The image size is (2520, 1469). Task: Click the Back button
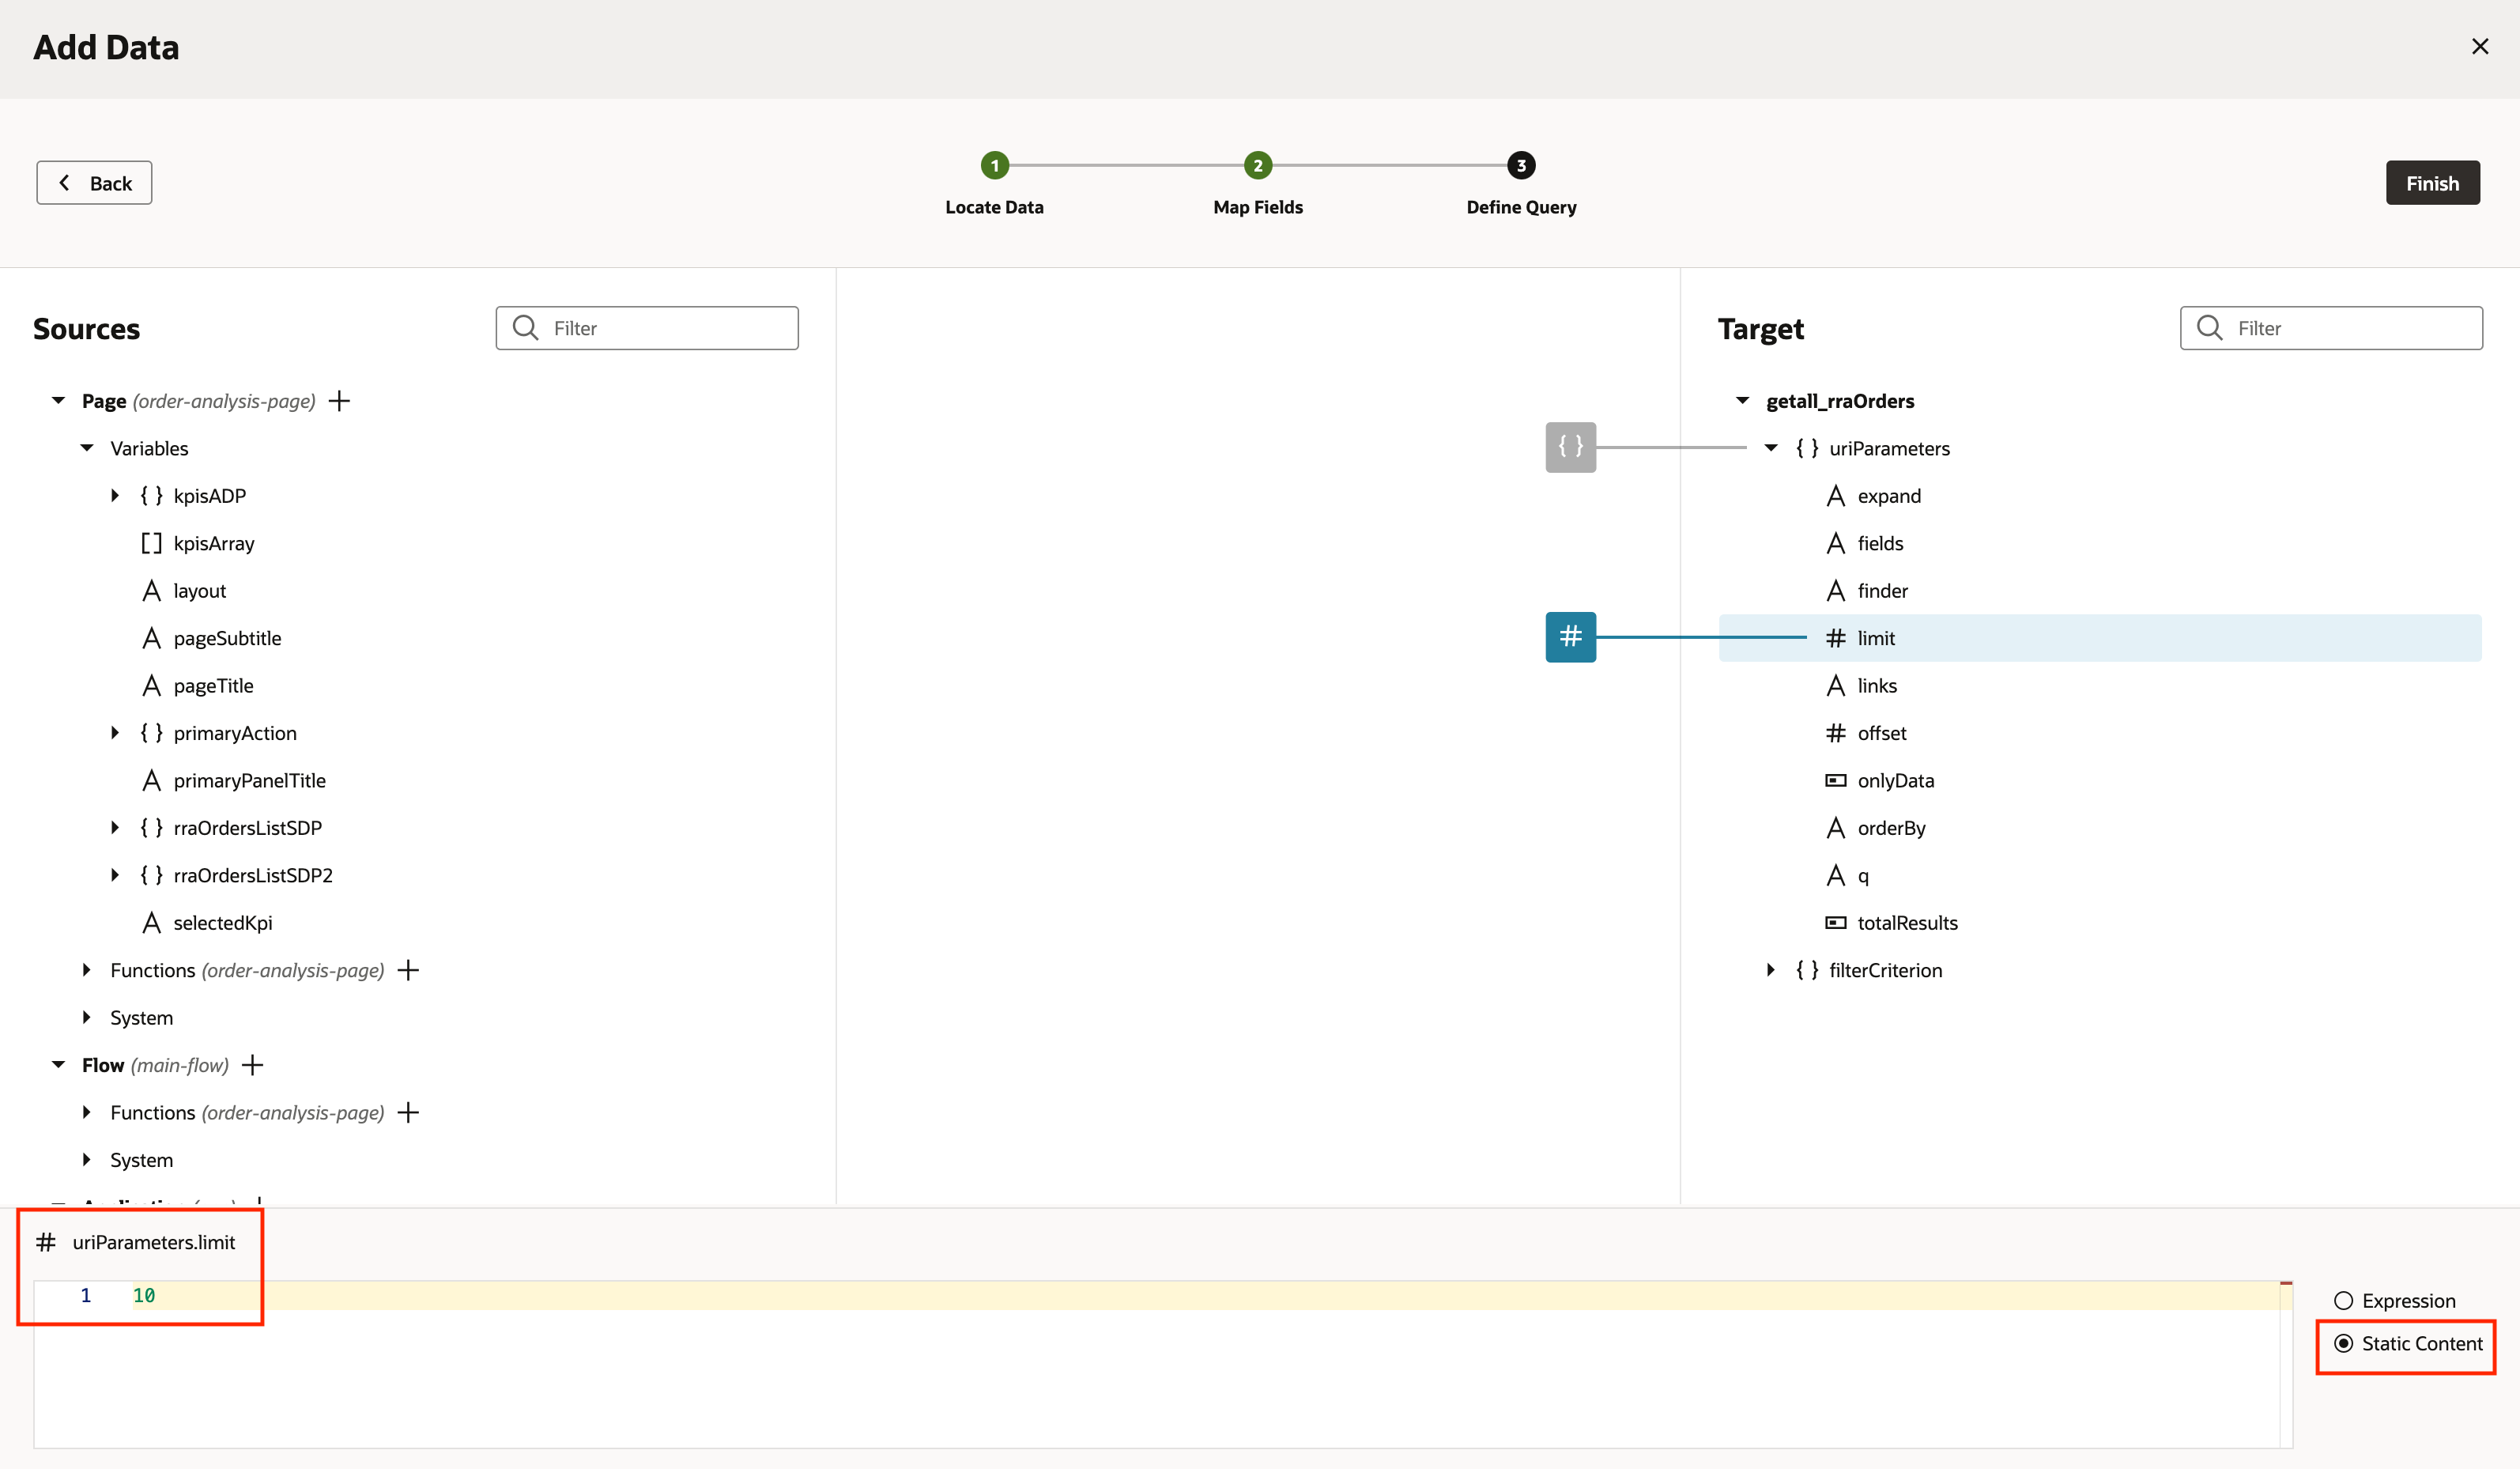(x=93, y=182)
